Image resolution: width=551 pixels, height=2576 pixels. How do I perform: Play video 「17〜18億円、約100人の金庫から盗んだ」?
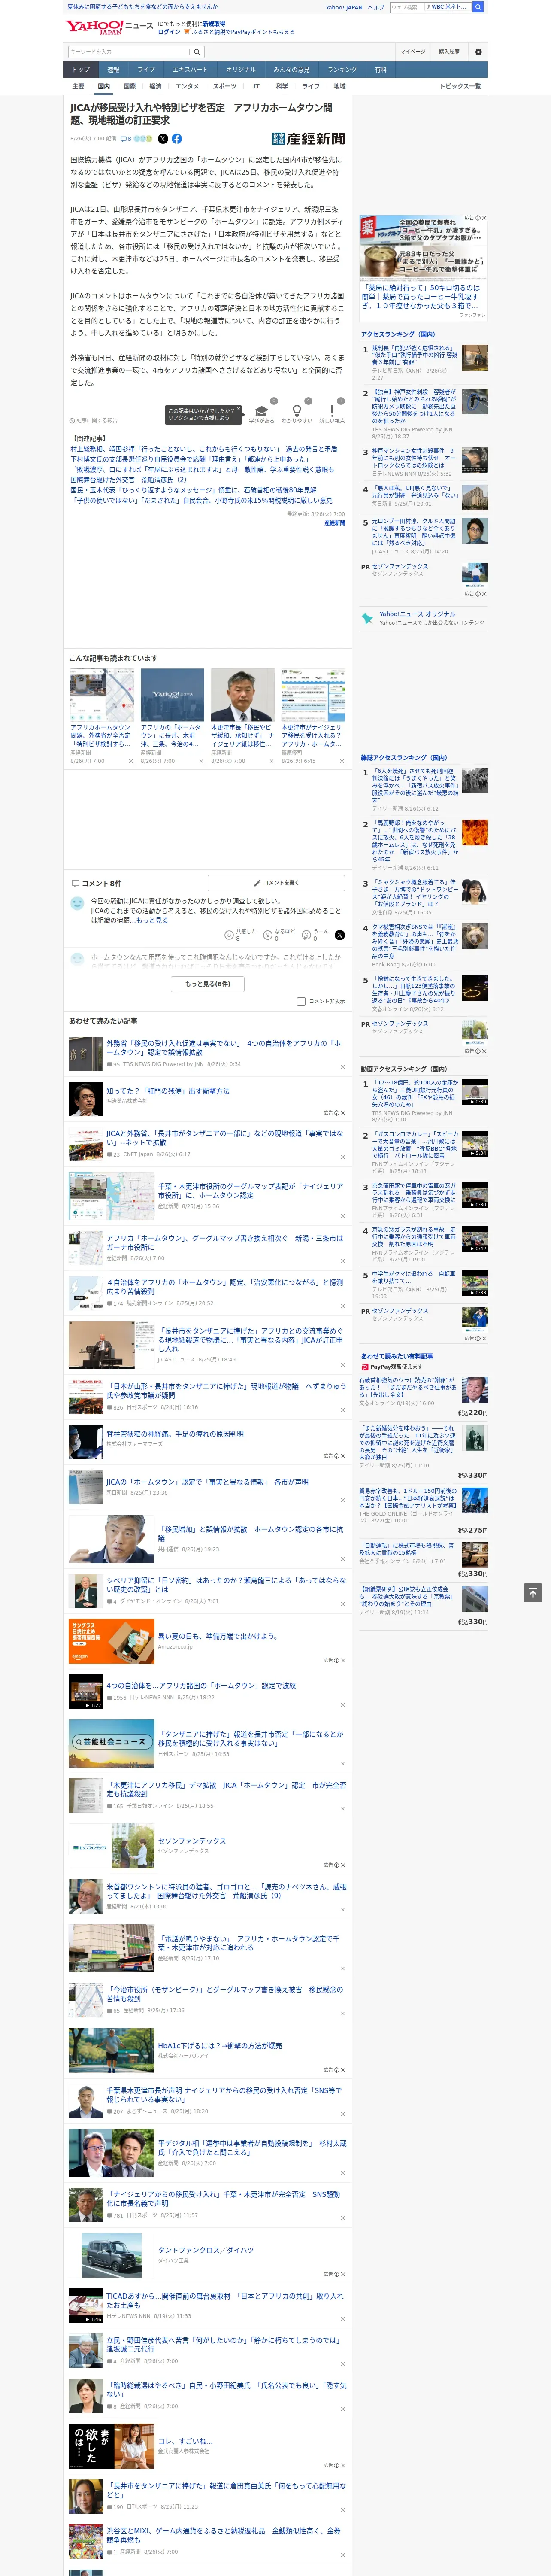tap(475, 1092)
